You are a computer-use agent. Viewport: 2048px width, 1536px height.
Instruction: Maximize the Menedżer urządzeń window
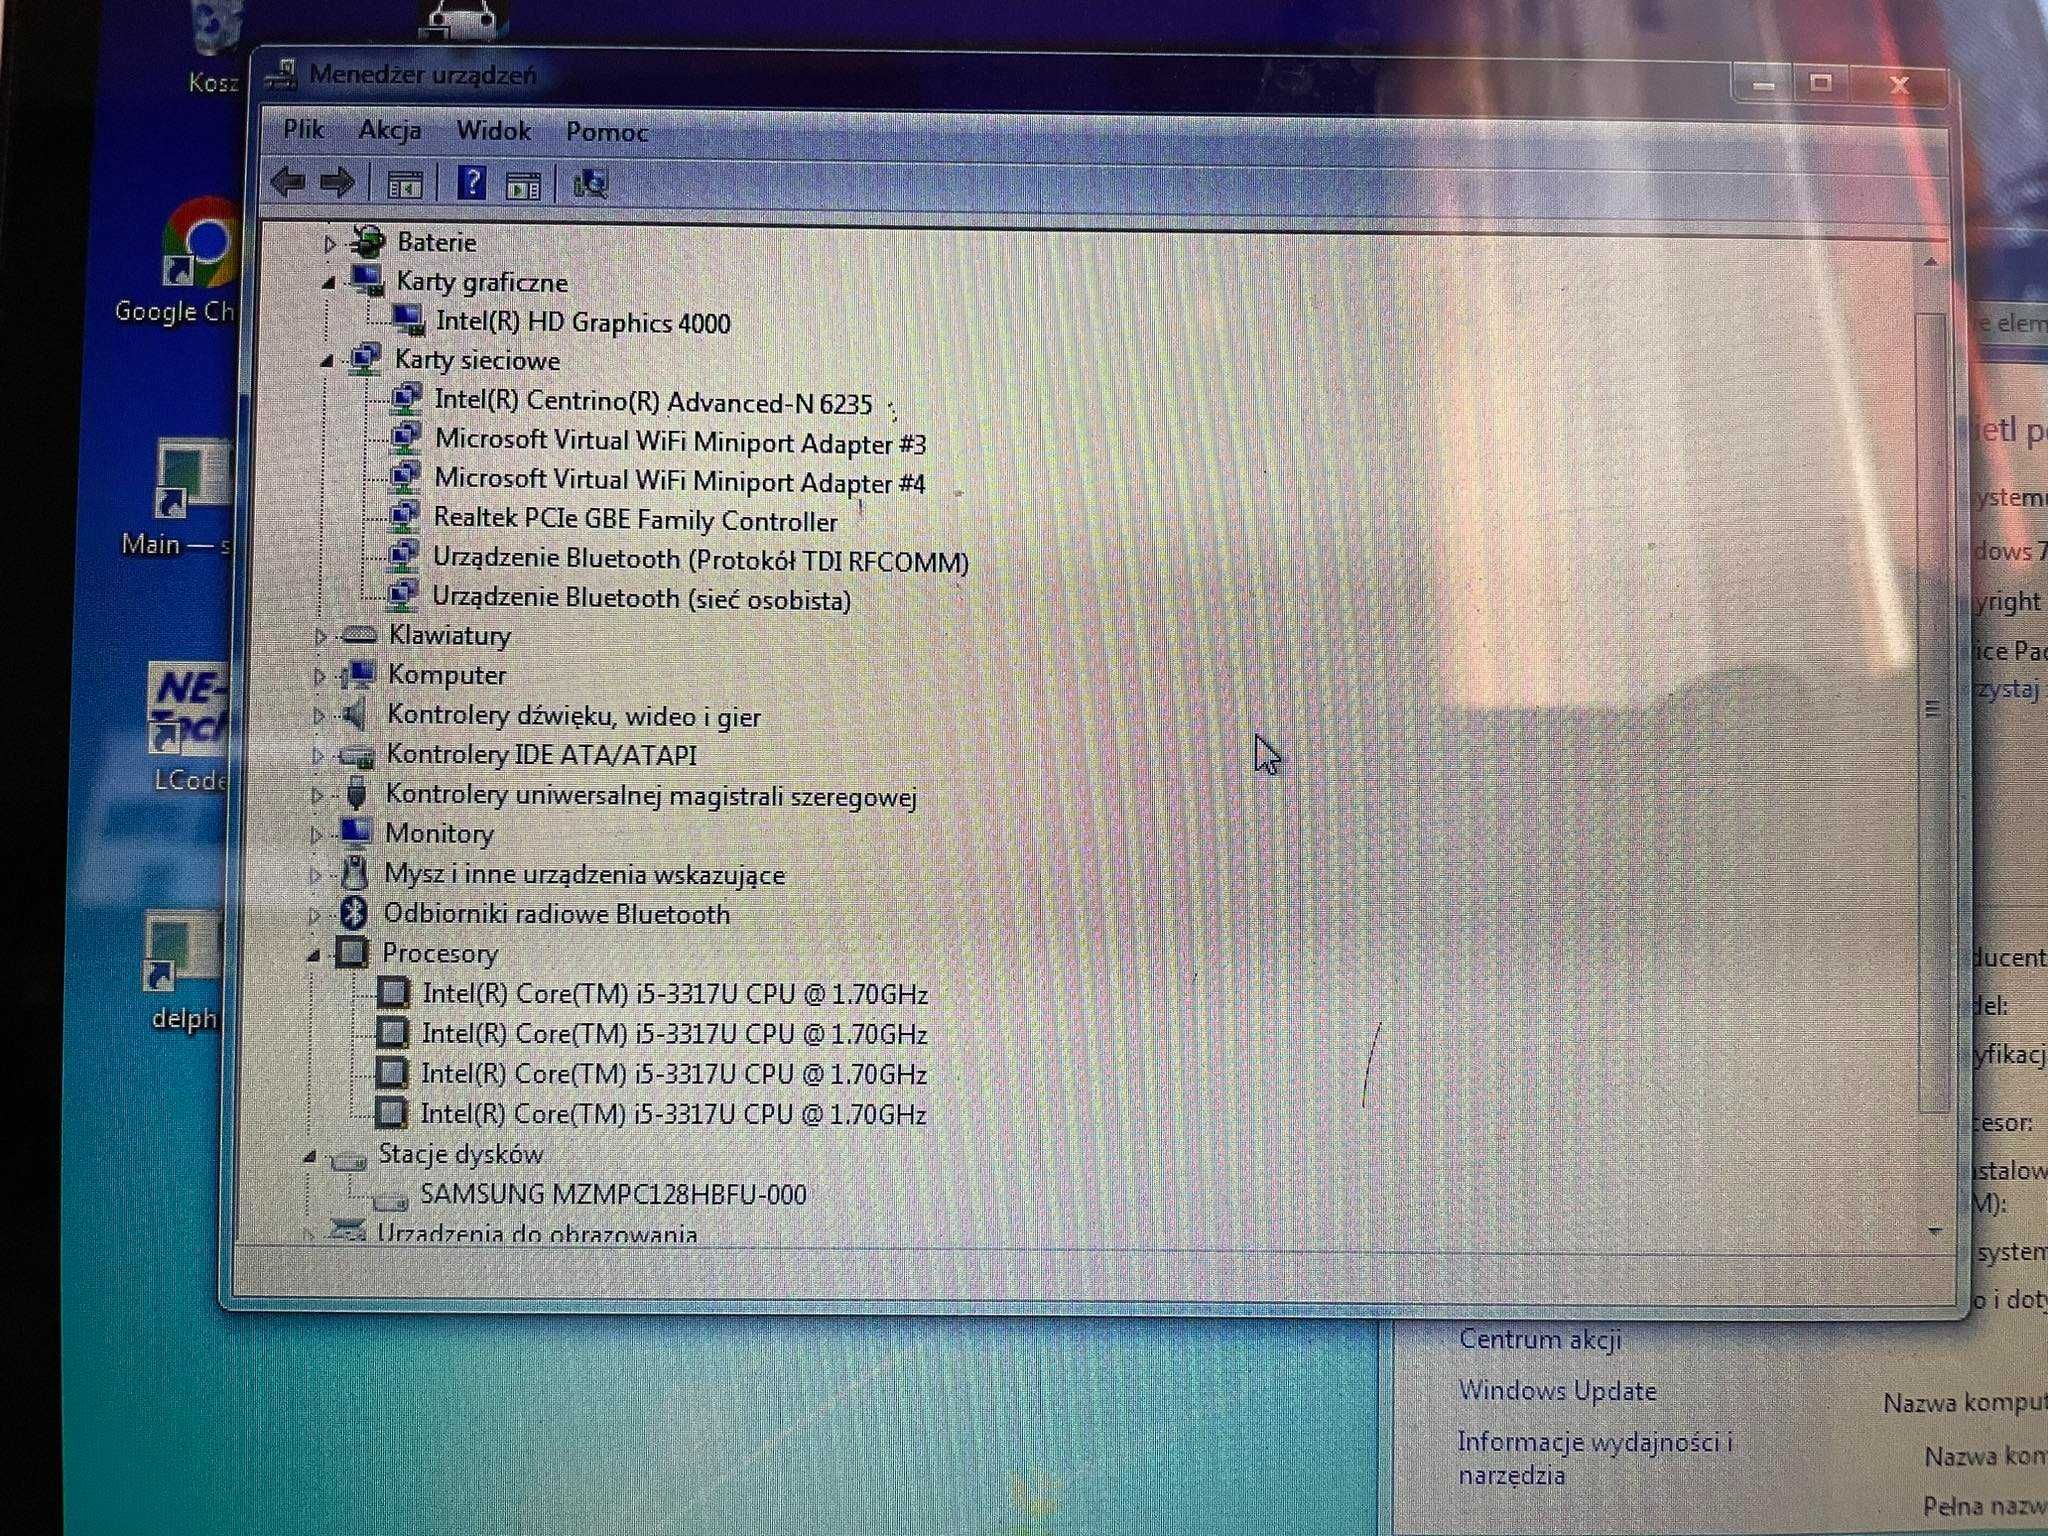pyautogui.click(x=1820, y=83)
